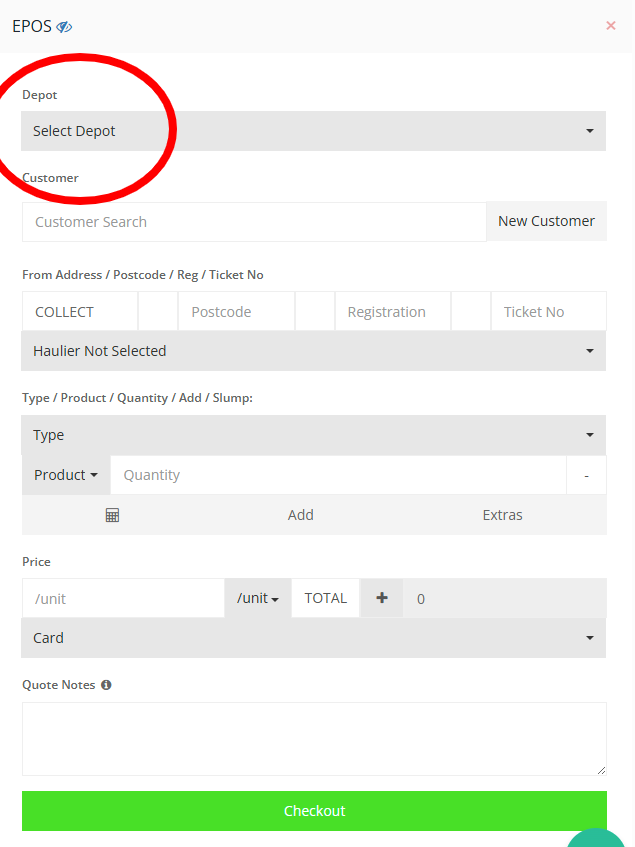Open the Card payment method dropdown

(x=313, y=638)
